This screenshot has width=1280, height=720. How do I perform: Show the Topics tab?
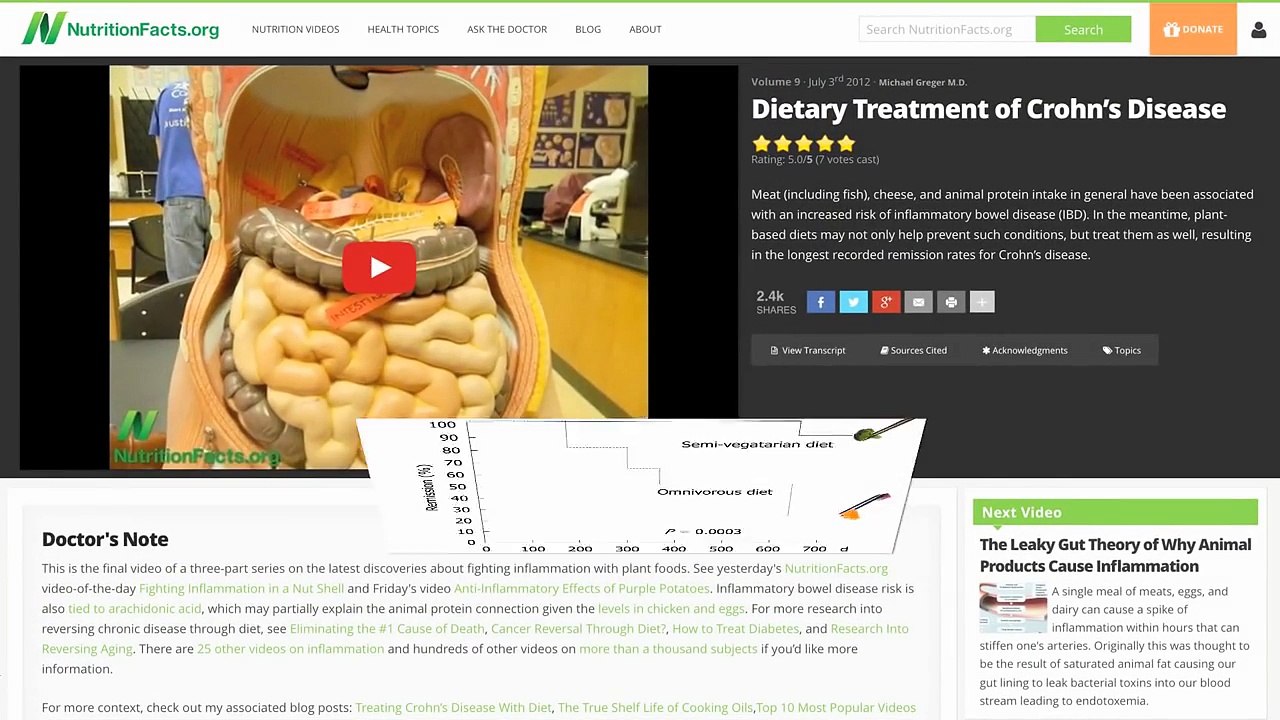coord(1122,350)
